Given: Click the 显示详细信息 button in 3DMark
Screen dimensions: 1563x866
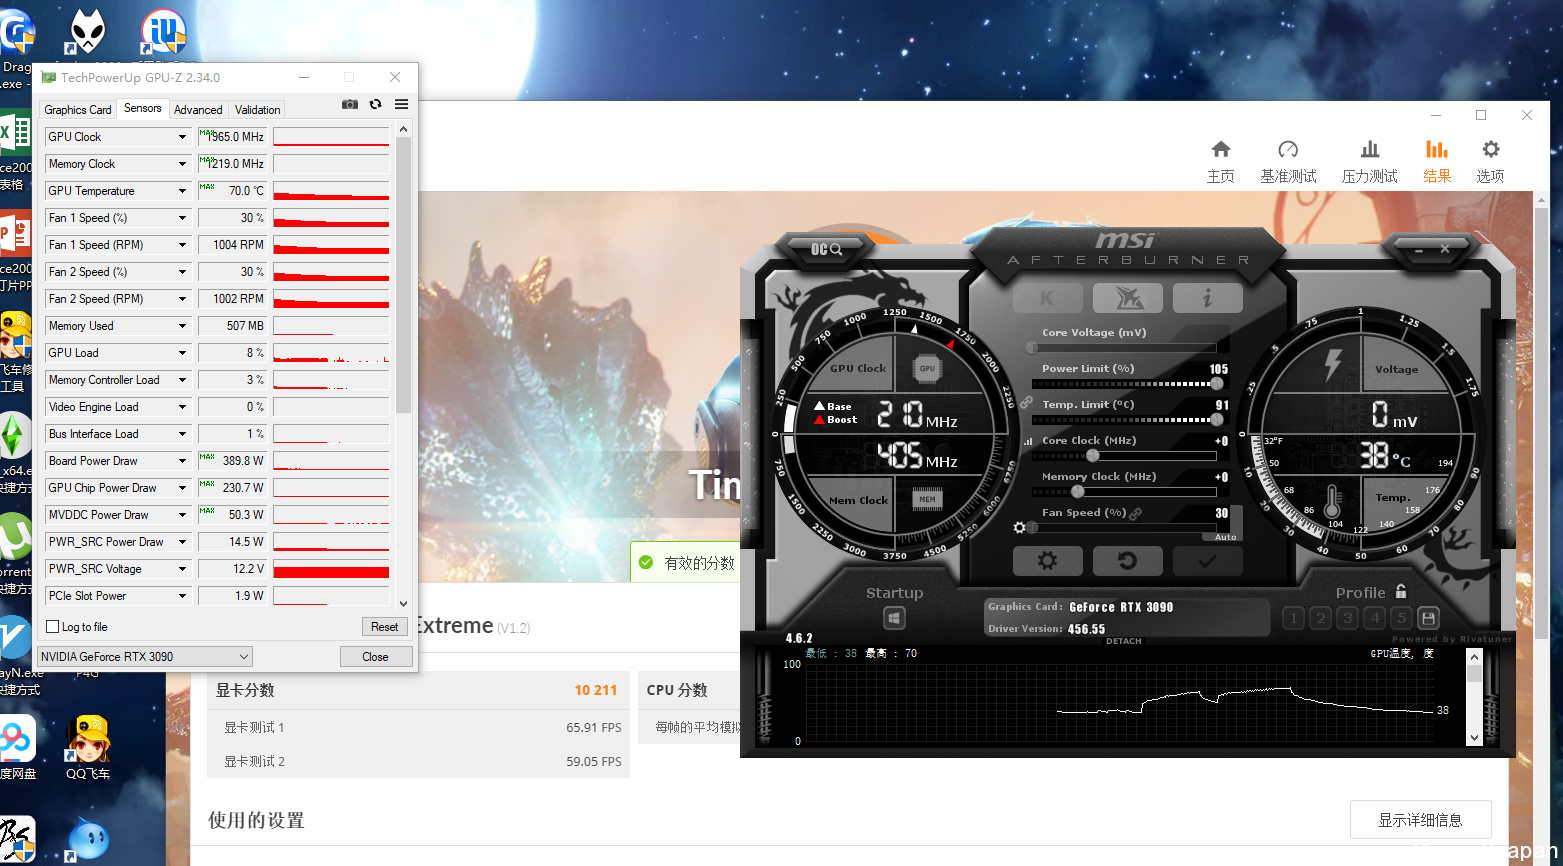Looking at the screenshot, I should (x=1420, y=820).
